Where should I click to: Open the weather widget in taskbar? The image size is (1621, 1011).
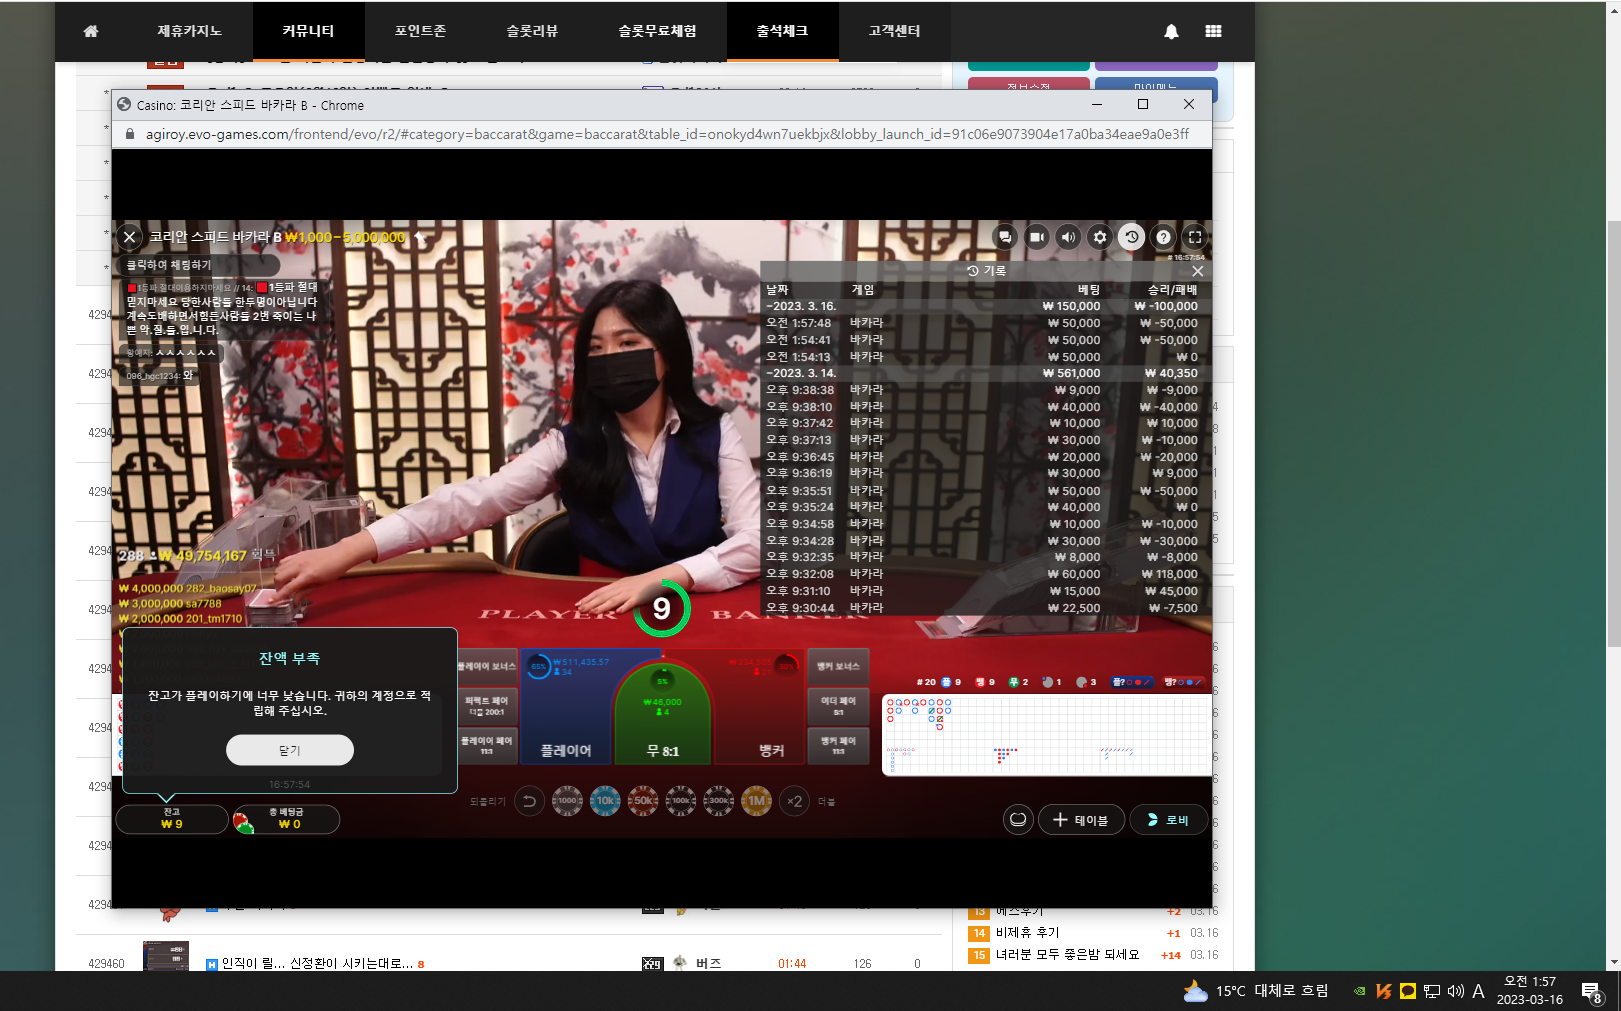1256,991
